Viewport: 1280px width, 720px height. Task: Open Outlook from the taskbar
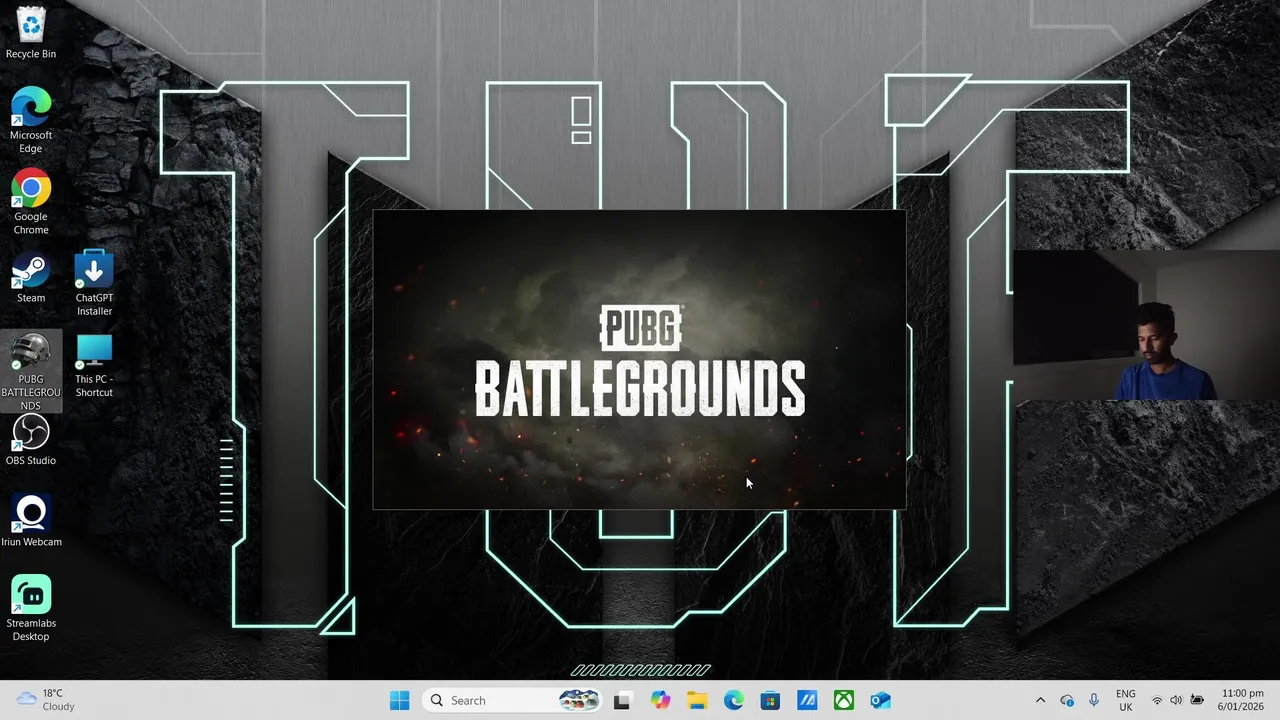[x=880, y=700]
